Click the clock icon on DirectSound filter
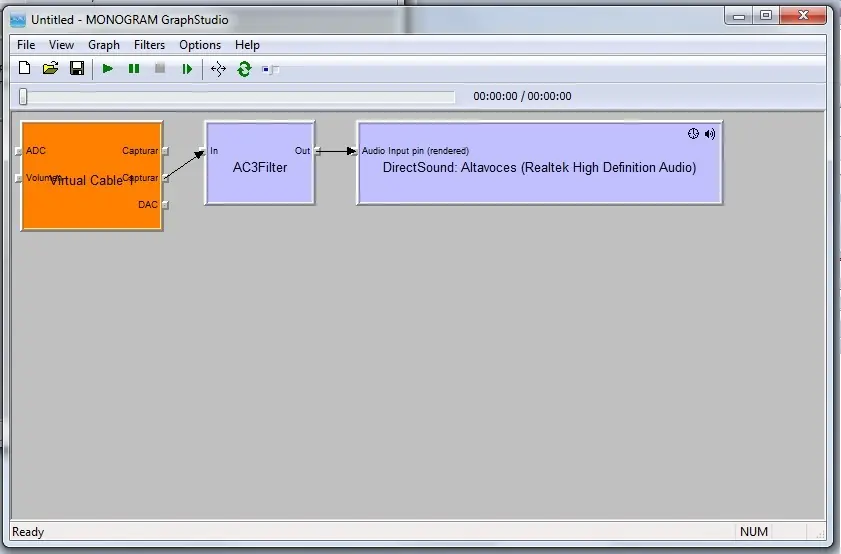 point(694,134)
